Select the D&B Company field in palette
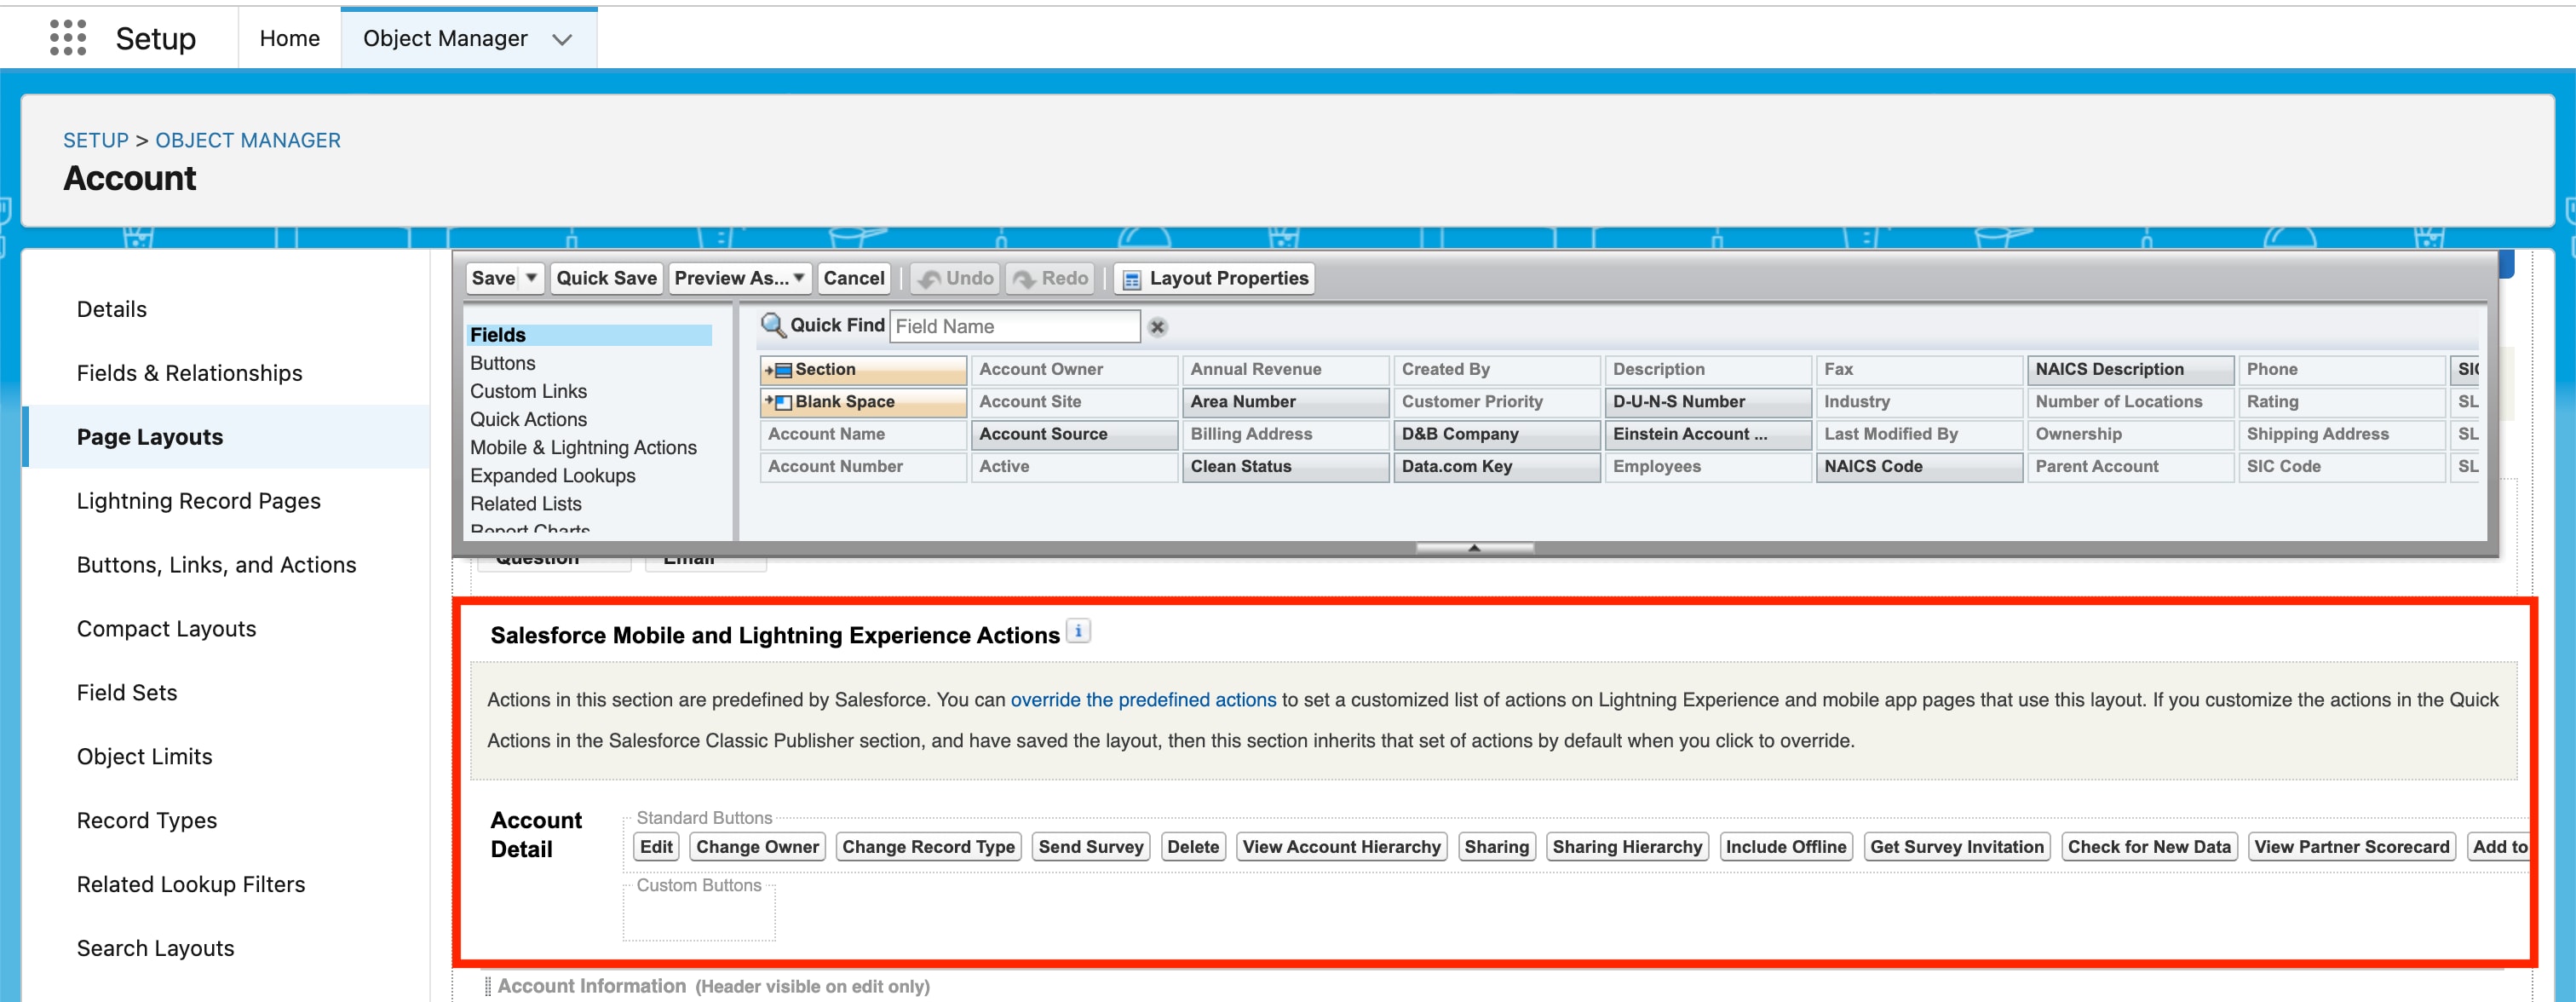2576x1002 pixels. [1496, 434]
